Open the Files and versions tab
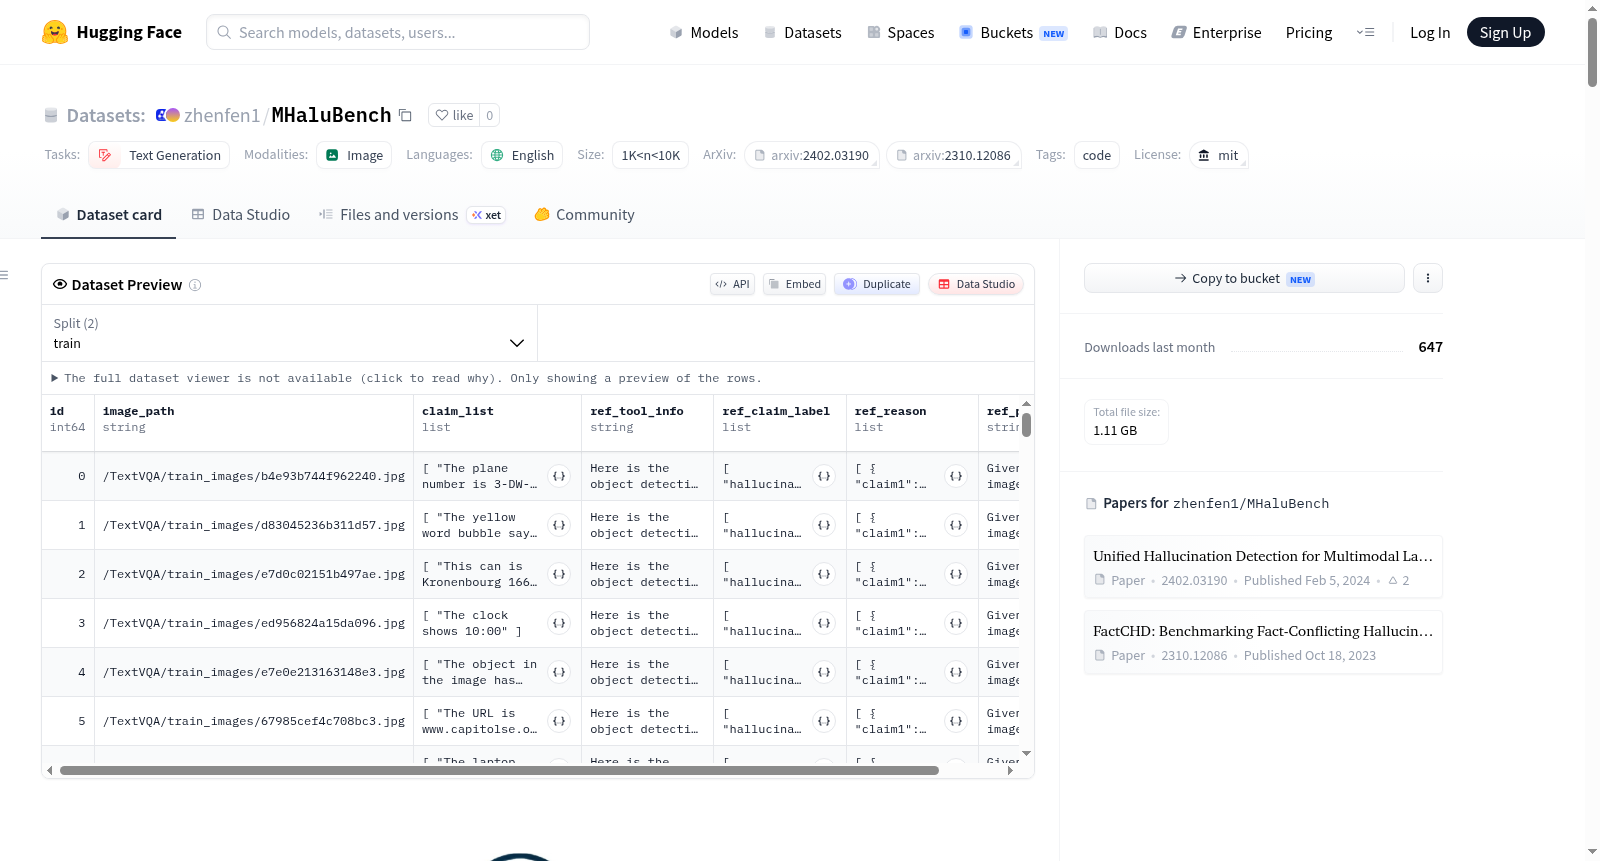The width and height of the screenshot is (1600, 861). pyautogui.click(x=412, y=215)
